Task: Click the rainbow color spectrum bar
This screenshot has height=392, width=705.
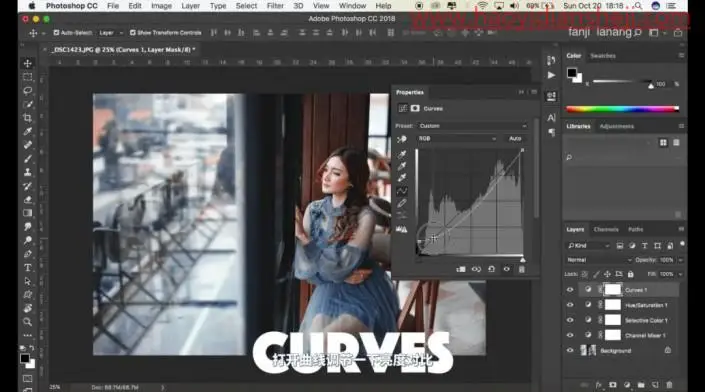Action: click(x=622, y=109)
